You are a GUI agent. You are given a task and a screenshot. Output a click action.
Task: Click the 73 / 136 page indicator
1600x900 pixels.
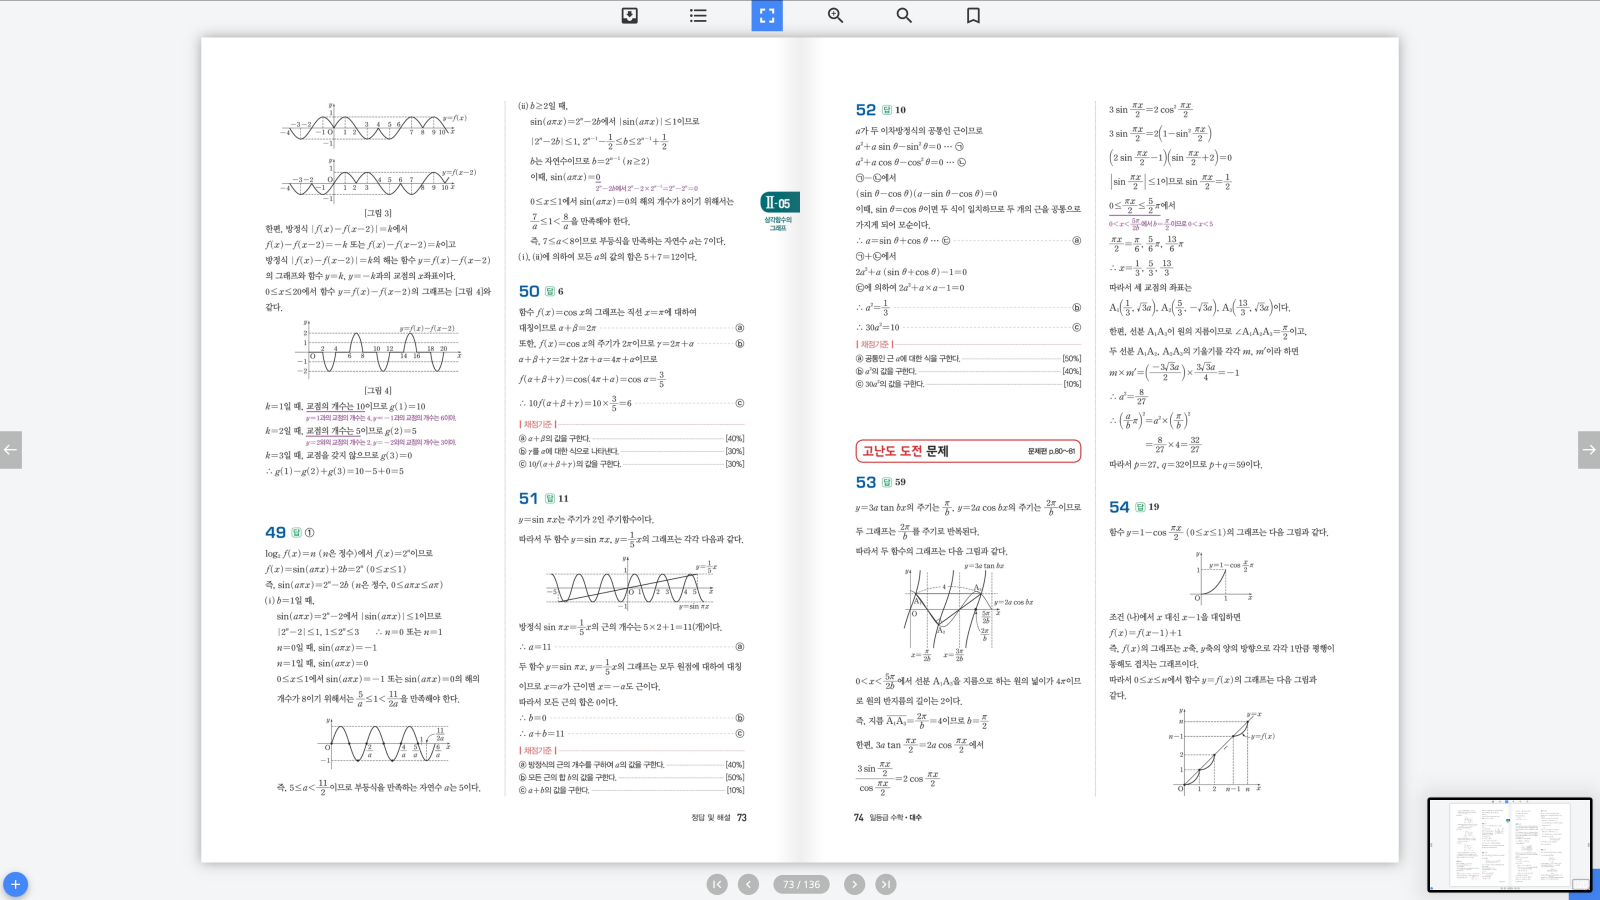(x=801, y=884)
